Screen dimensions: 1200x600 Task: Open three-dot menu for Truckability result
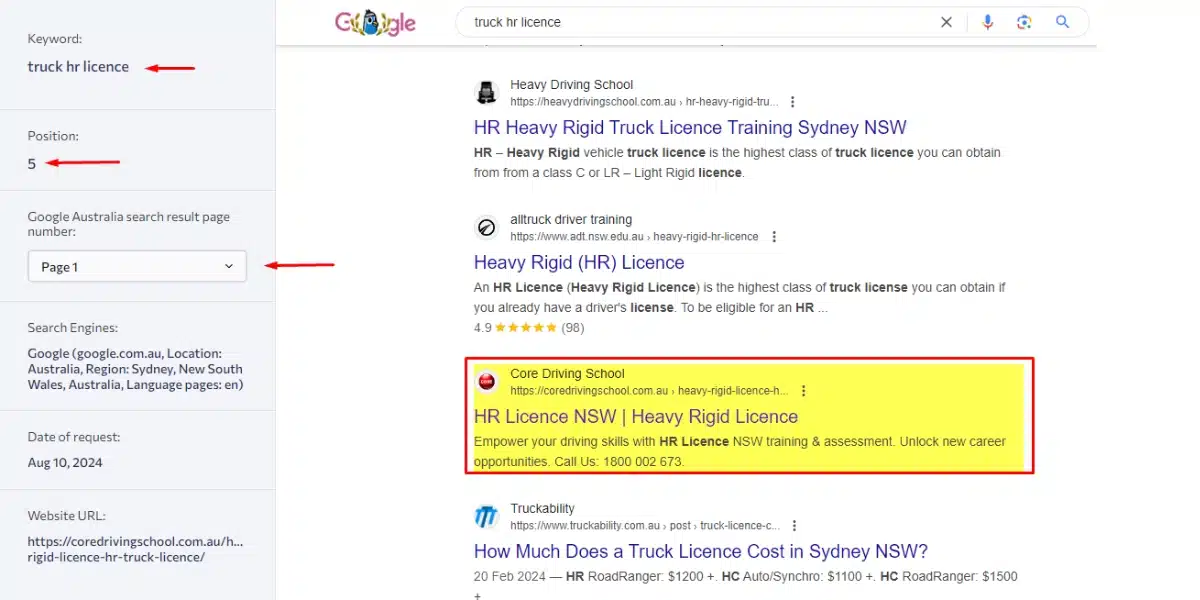794,525
